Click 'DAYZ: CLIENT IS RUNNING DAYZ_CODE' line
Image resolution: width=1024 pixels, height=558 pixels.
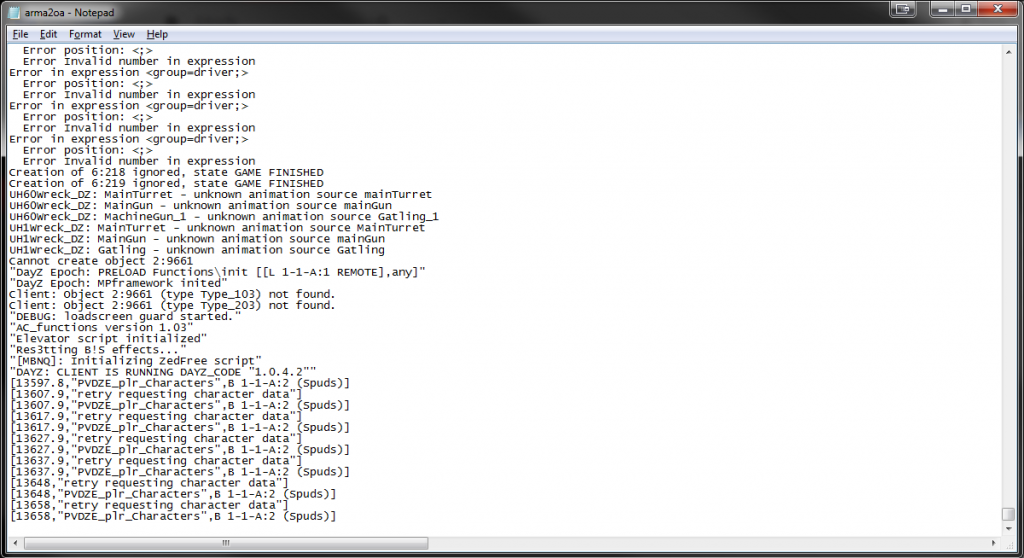pyautogui.click(x=163, y=372)
